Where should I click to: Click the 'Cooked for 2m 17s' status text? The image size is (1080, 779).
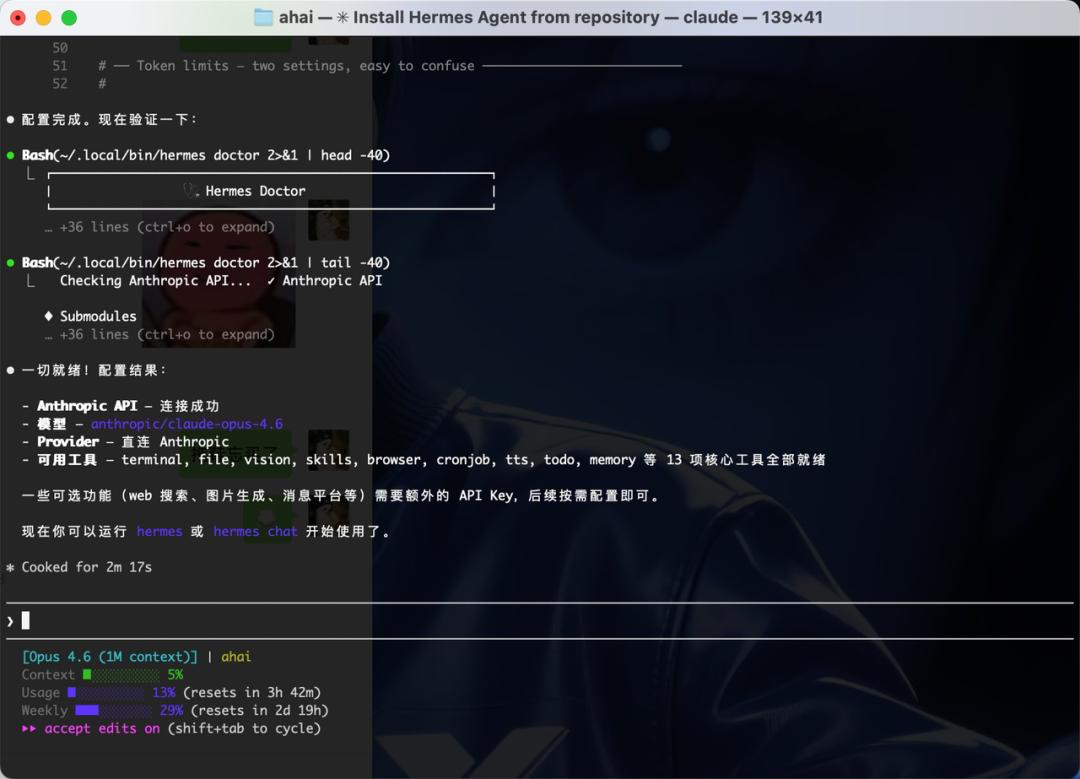click(x=87, y=567)
